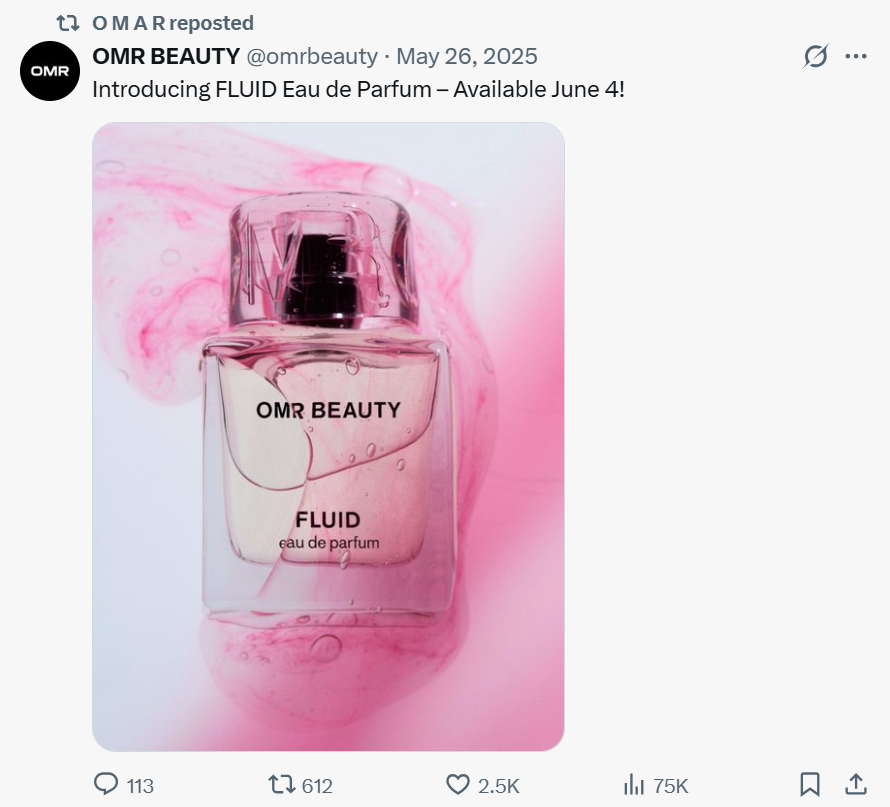Viewport: 890px width, 807px height.
Task: Open the May 26, 2025 timestamp link
Action: [467, 56]
